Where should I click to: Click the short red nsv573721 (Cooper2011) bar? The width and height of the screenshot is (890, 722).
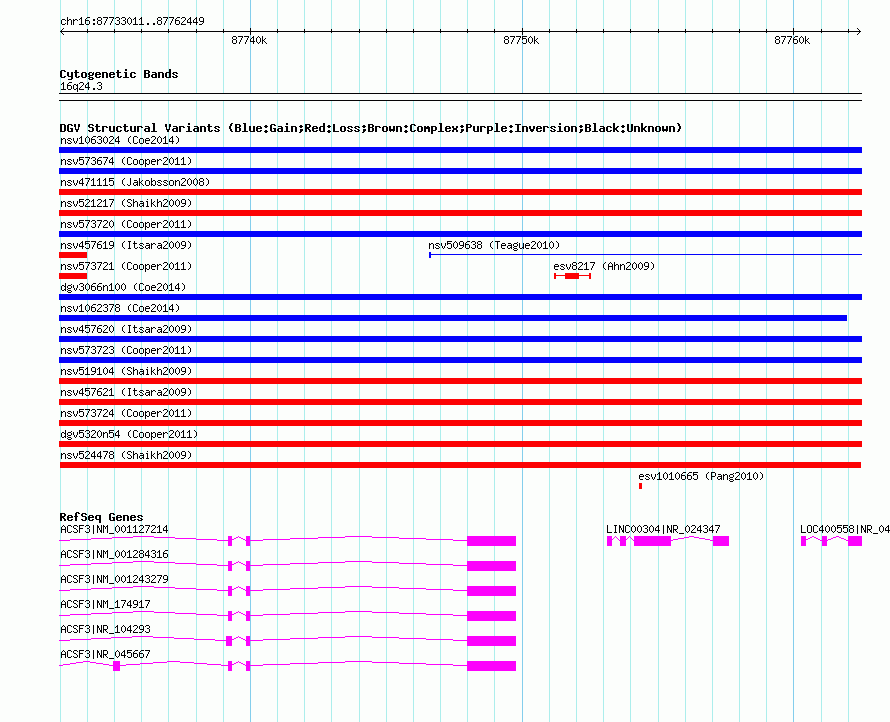coord(73,276)
